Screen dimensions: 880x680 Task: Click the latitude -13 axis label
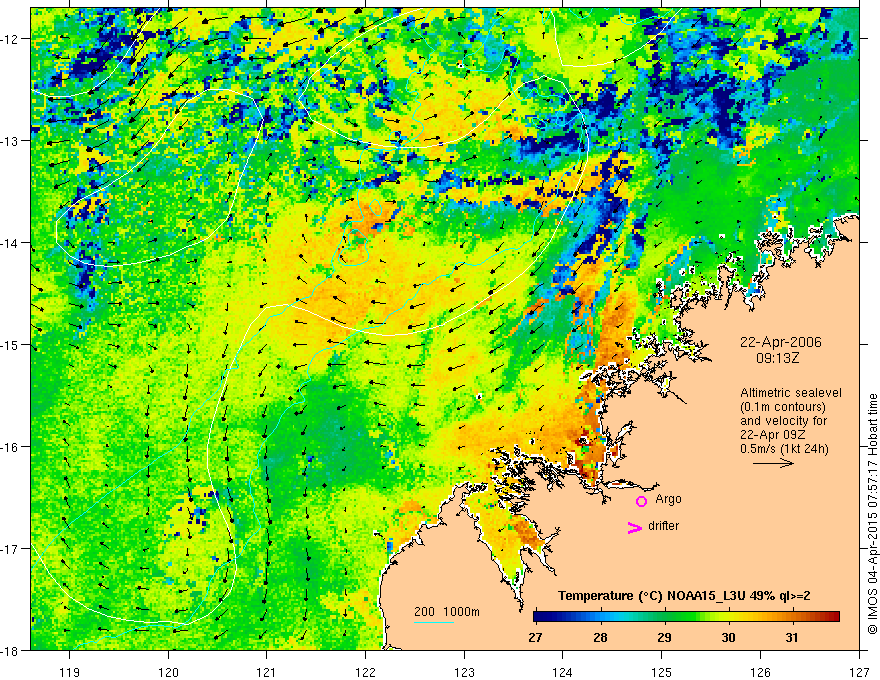pos(11,141)
